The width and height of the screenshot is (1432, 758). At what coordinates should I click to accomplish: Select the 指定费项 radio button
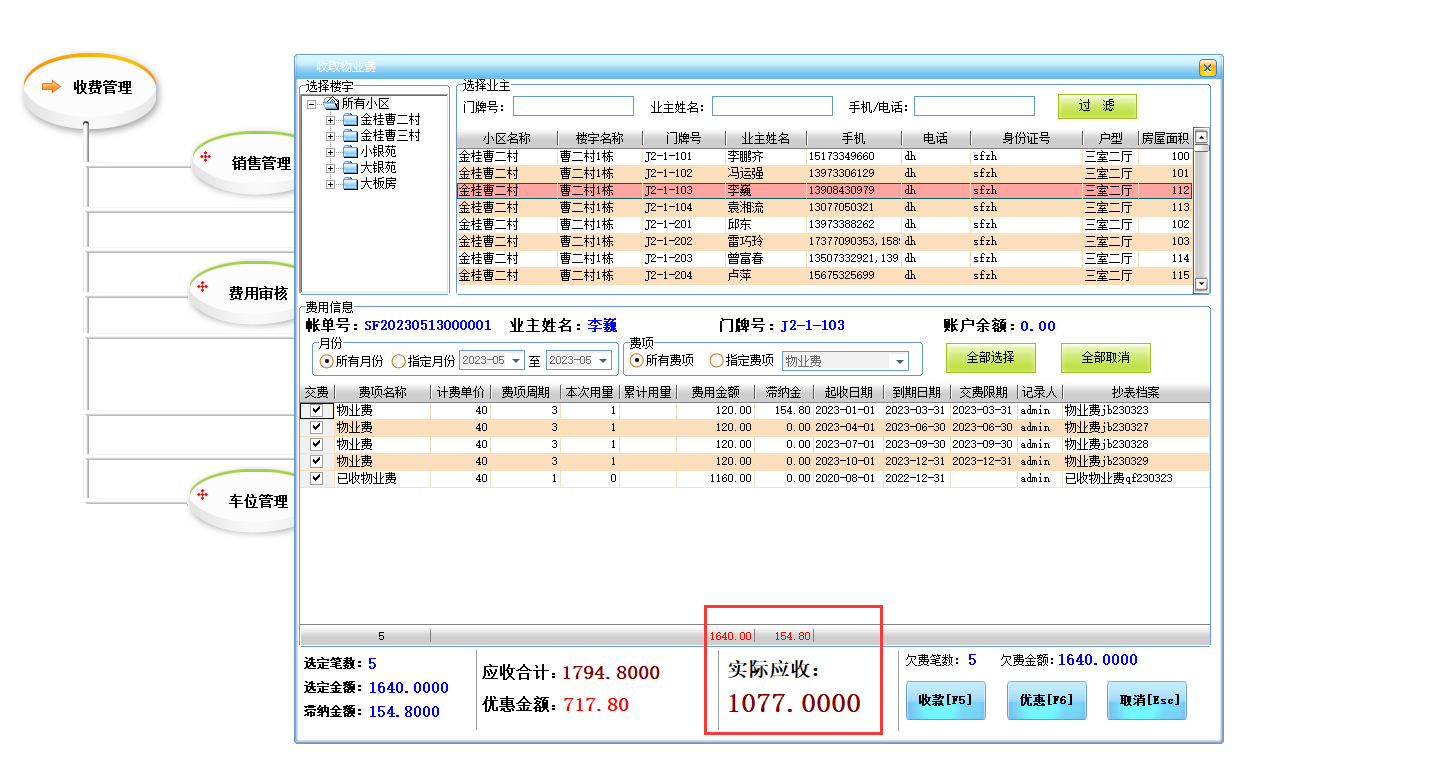coord(716,361)
